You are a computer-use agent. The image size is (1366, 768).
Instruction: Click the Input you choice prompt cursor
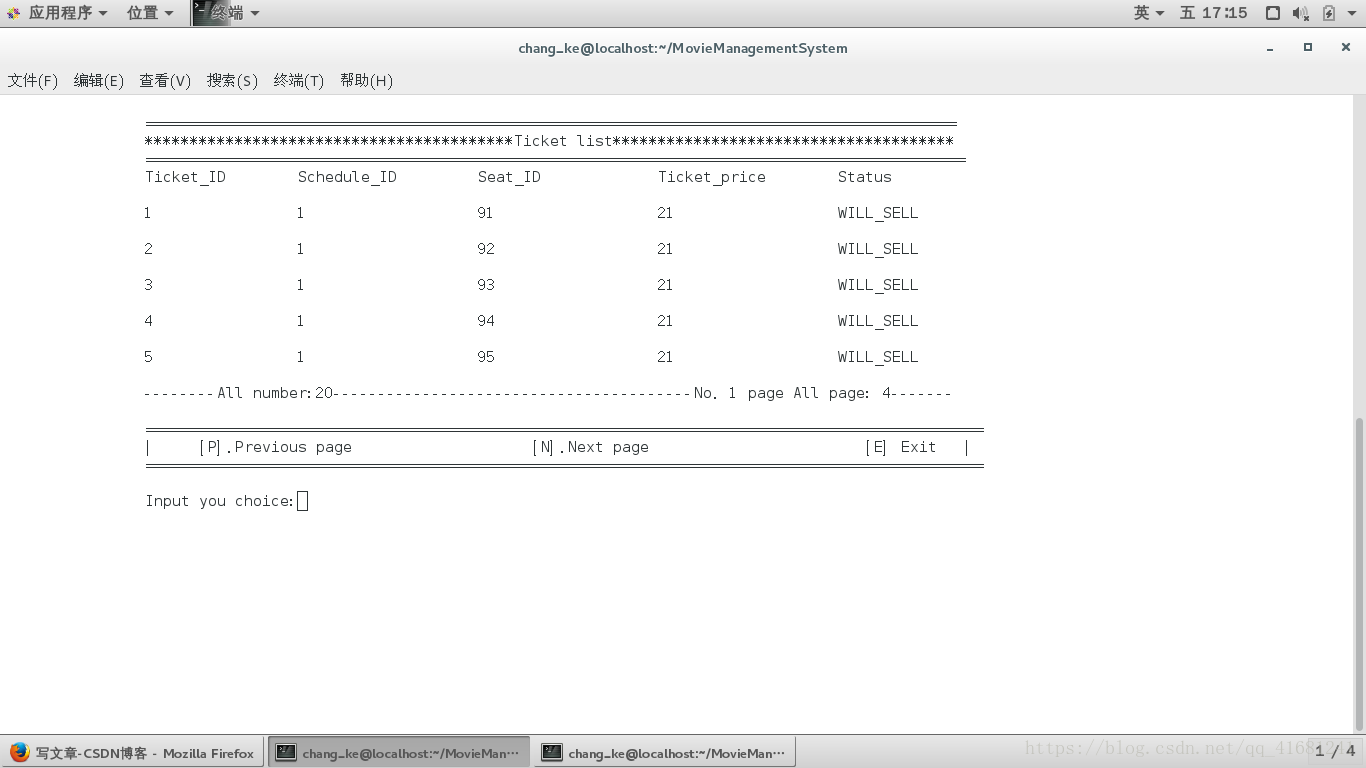pos(303,501)
